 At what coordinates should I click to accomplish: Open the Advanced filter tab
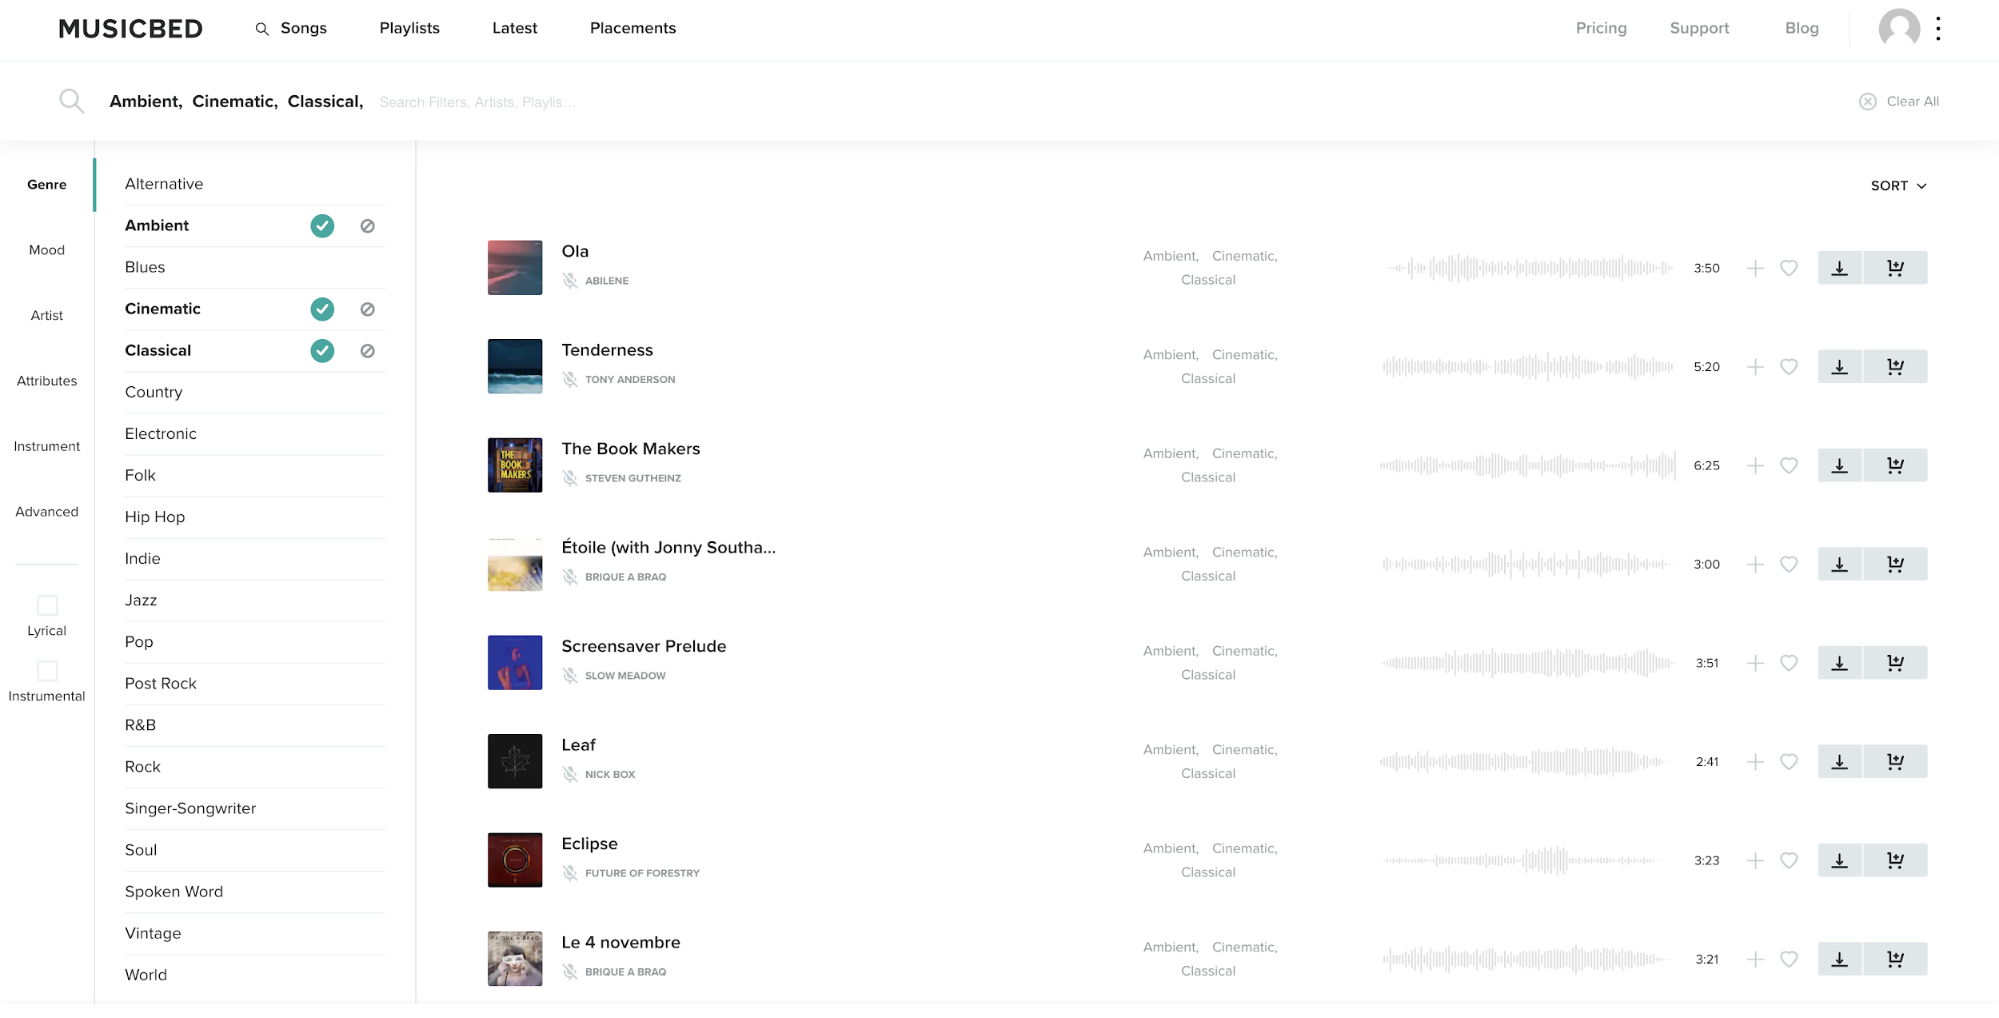47,512
